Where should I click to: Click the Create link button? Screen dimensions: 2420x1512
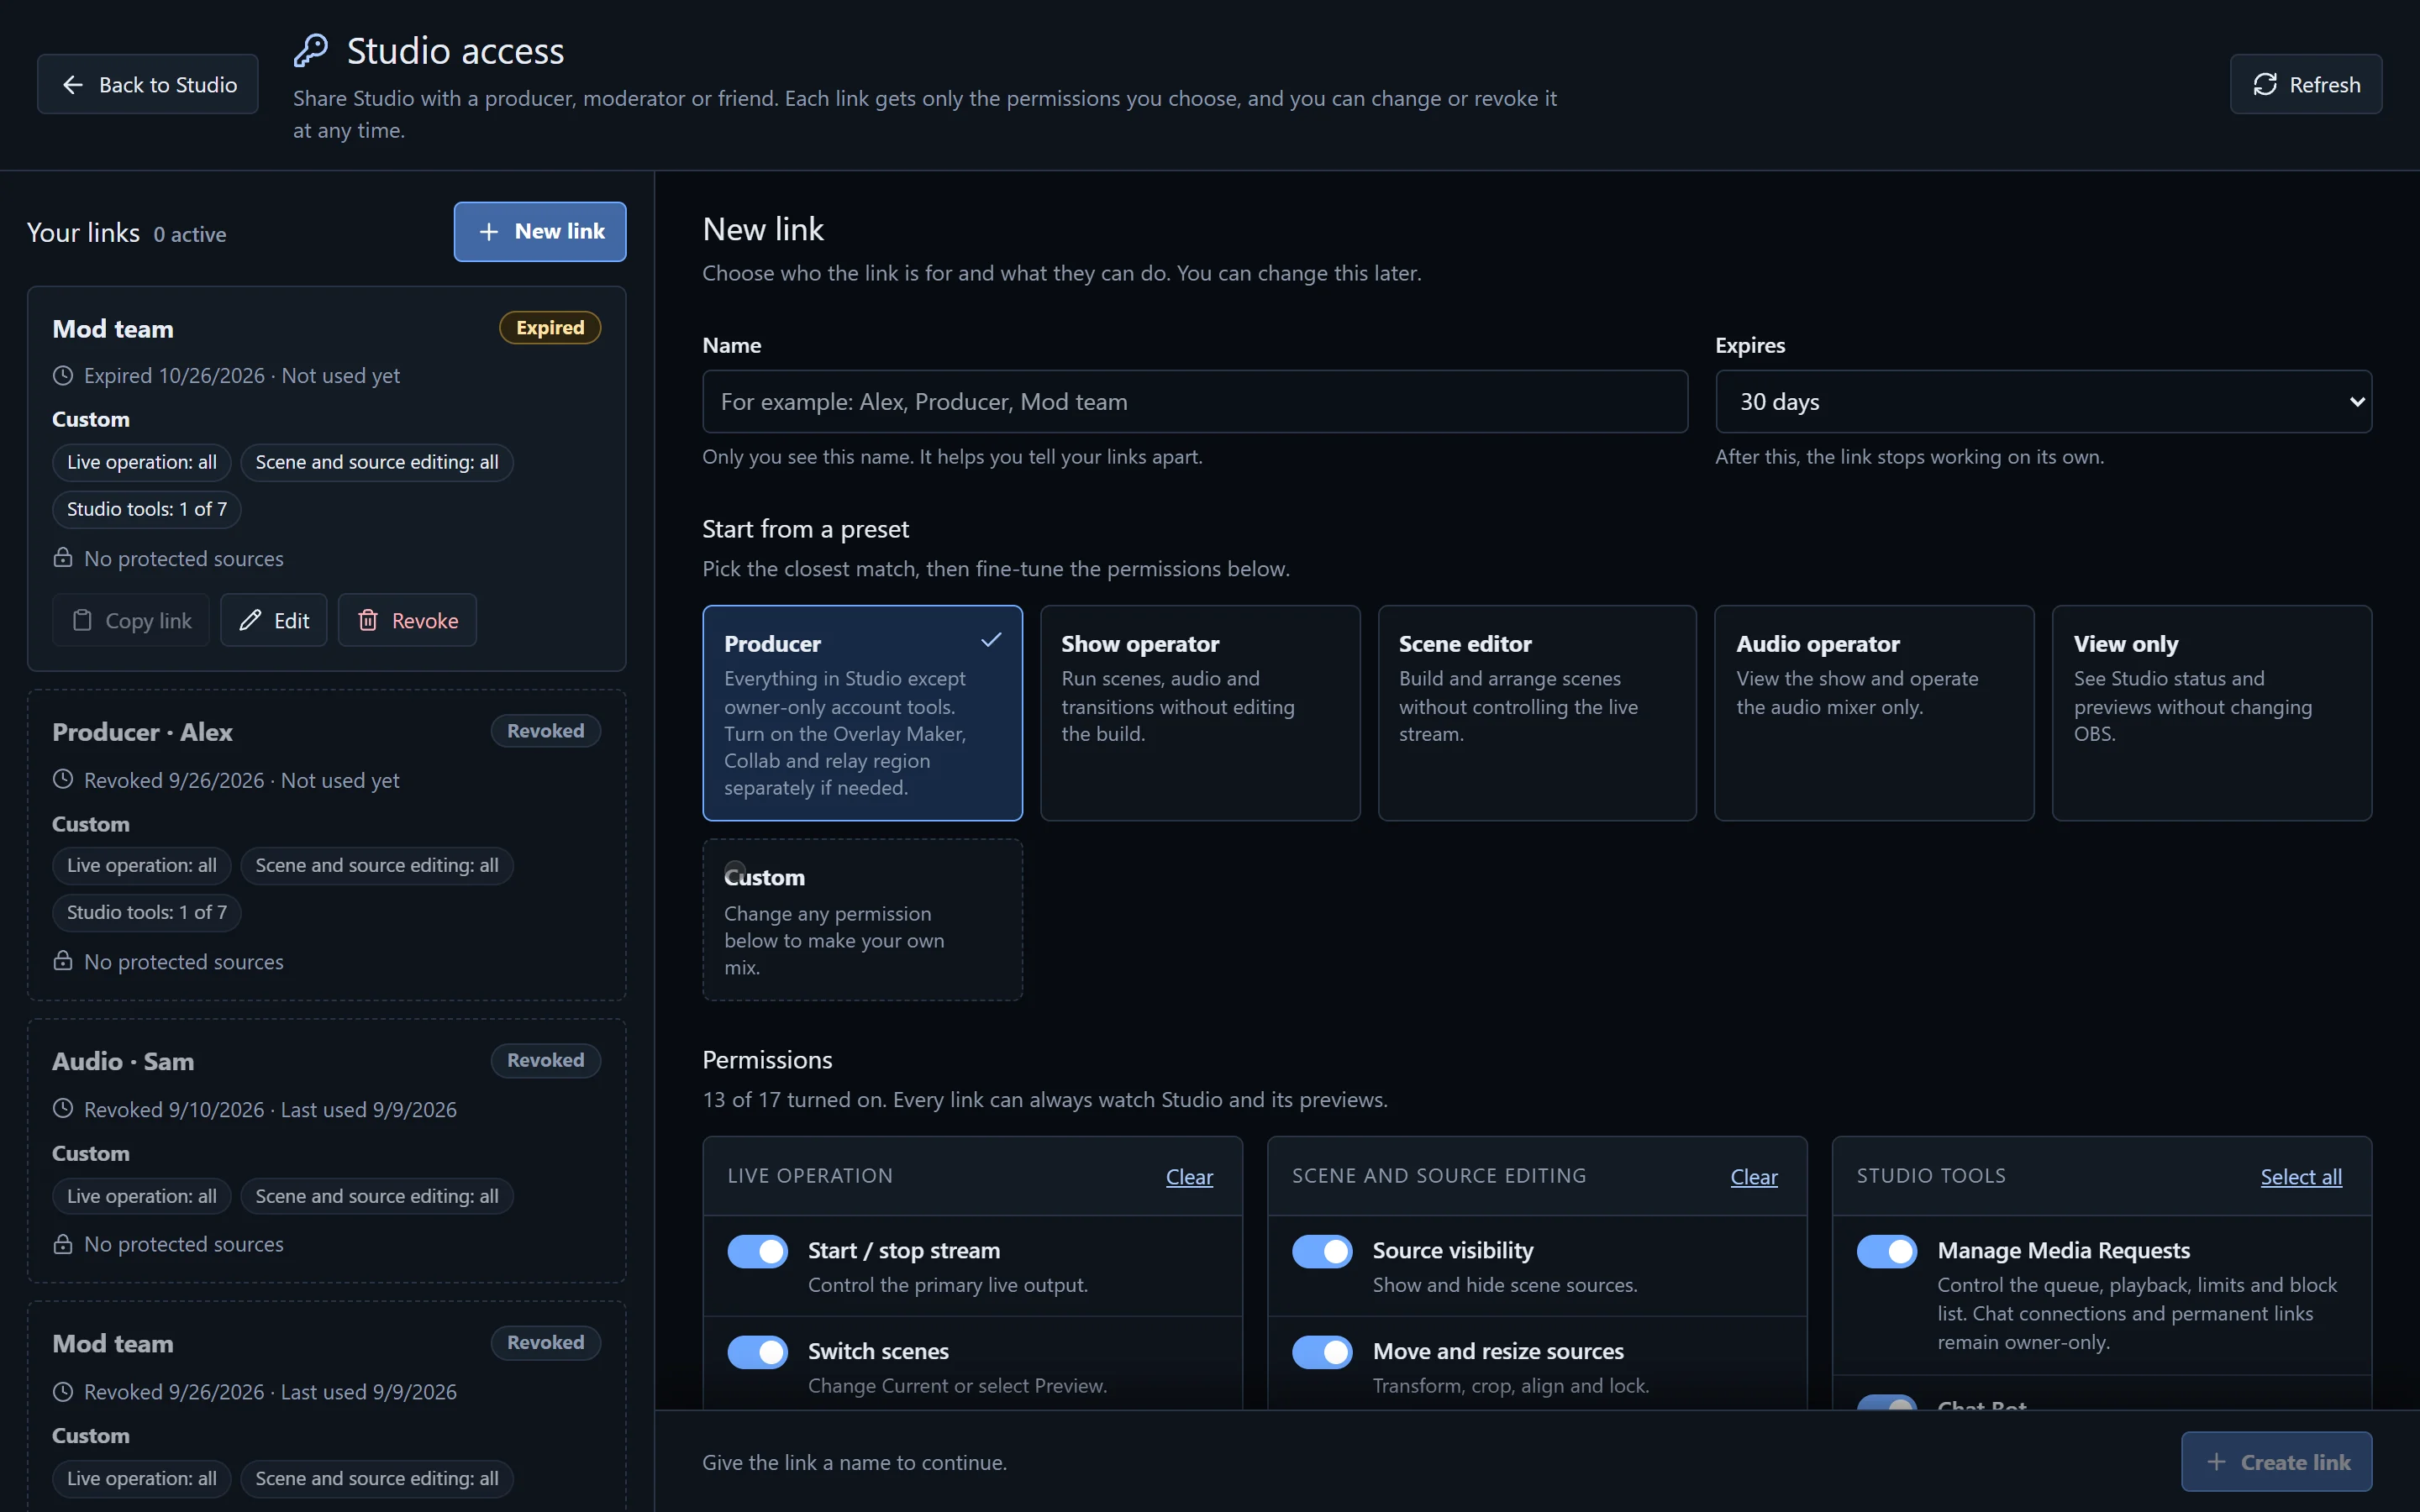point(2277,1462)
